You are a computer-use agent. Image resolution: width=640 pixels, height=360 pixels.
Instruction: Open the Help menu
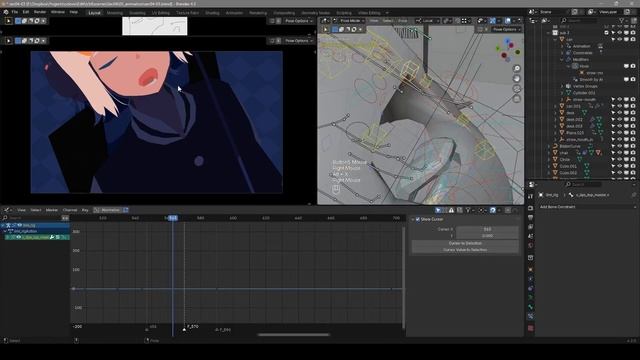click(74, 12)
